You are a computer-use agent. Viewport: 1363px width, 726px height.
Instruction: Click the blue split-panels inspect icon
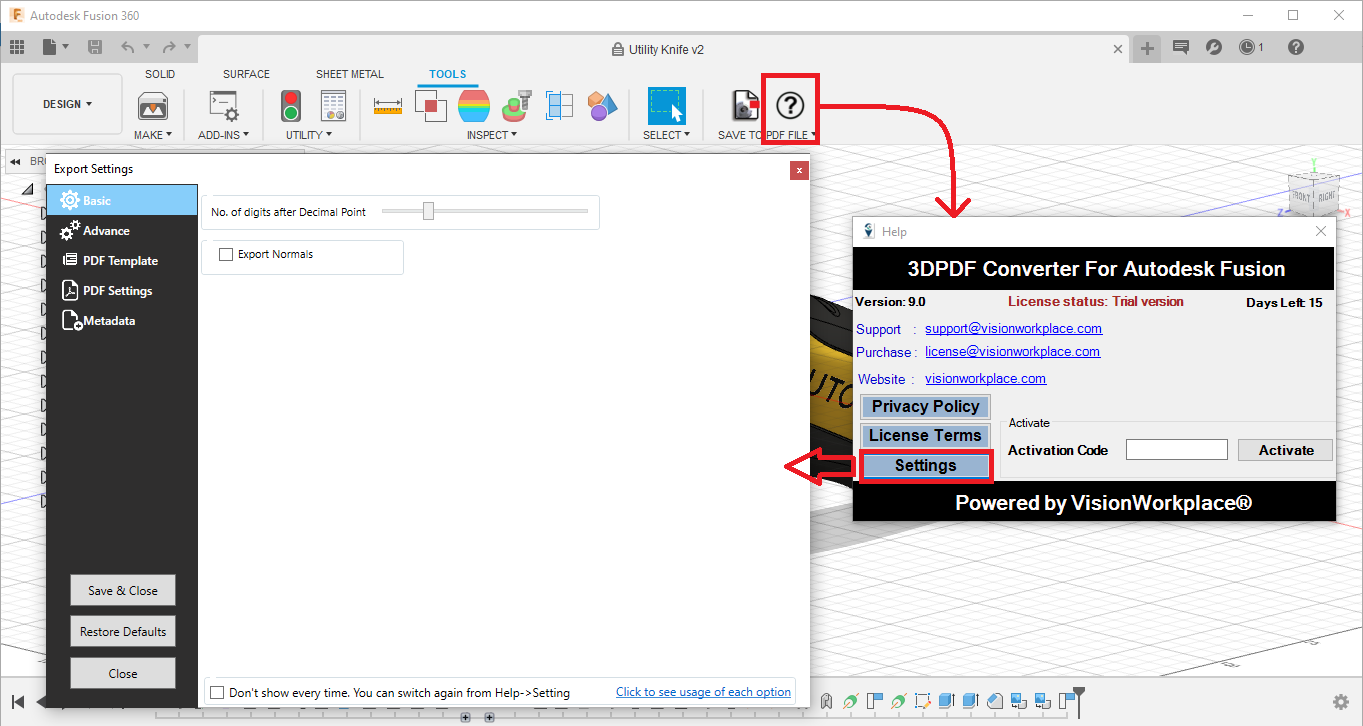(x=560, y=106)
